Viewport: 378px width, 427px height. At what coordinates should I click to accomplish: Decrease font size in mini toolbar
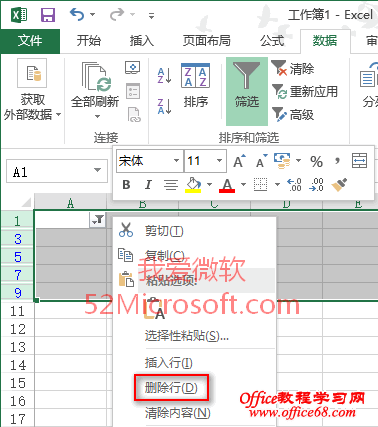[261, 161]
